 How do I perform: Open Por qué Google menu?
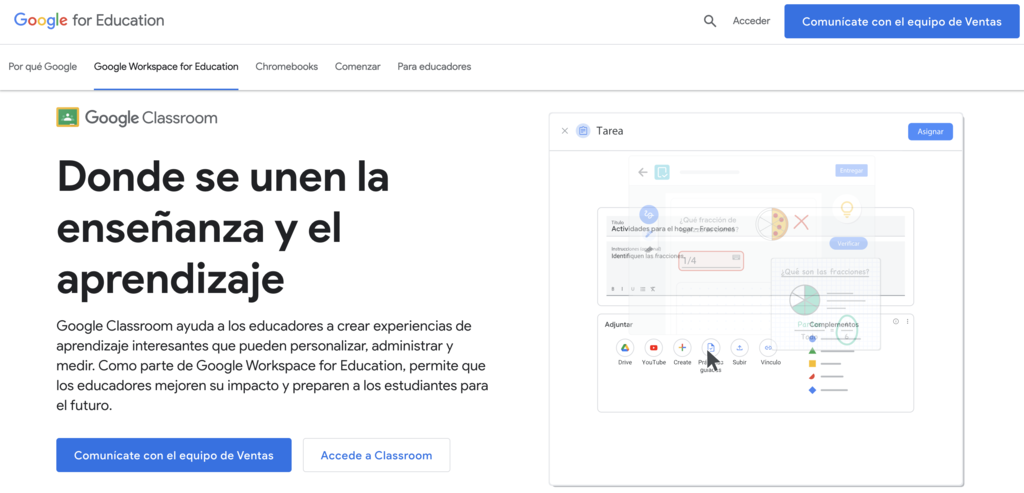click(42, 67)
